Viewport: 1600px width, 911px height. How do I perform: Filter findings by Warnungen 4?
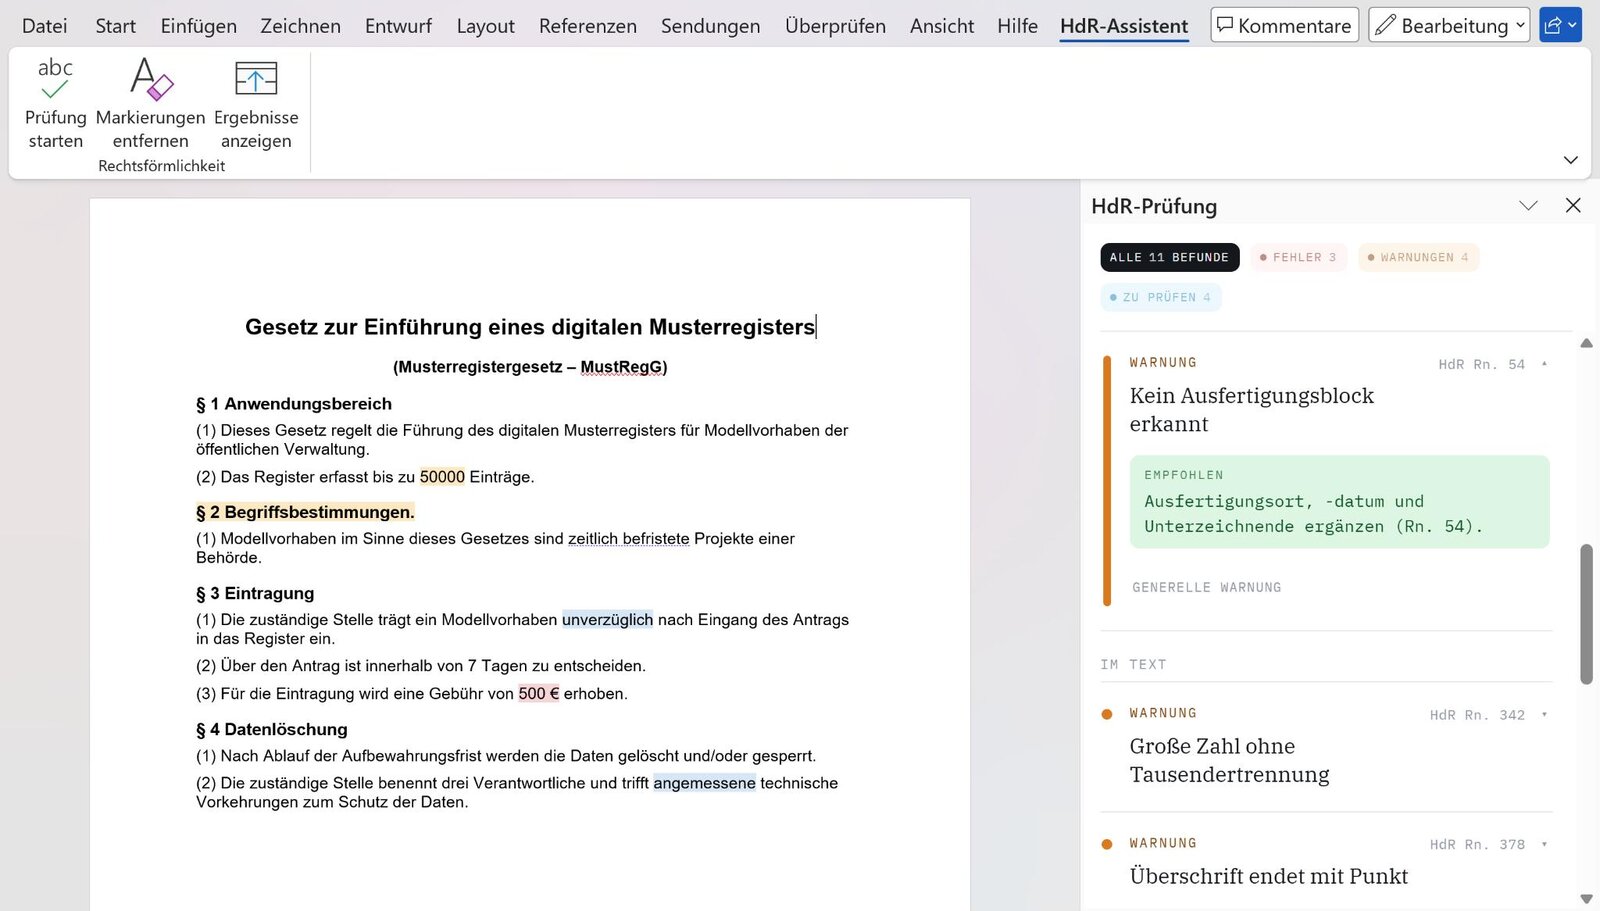click(1418, 257)
